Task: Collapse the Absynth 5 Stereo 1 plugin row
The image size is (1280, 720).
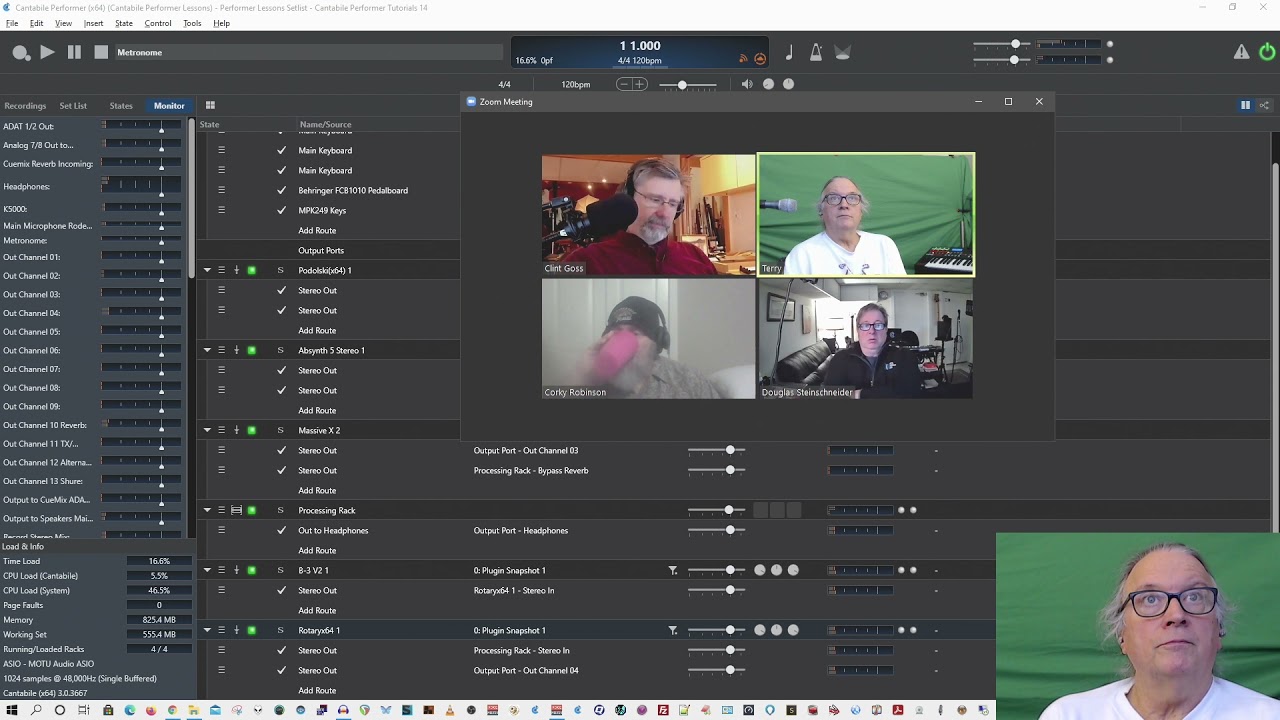Action: (x=207, y=350)
